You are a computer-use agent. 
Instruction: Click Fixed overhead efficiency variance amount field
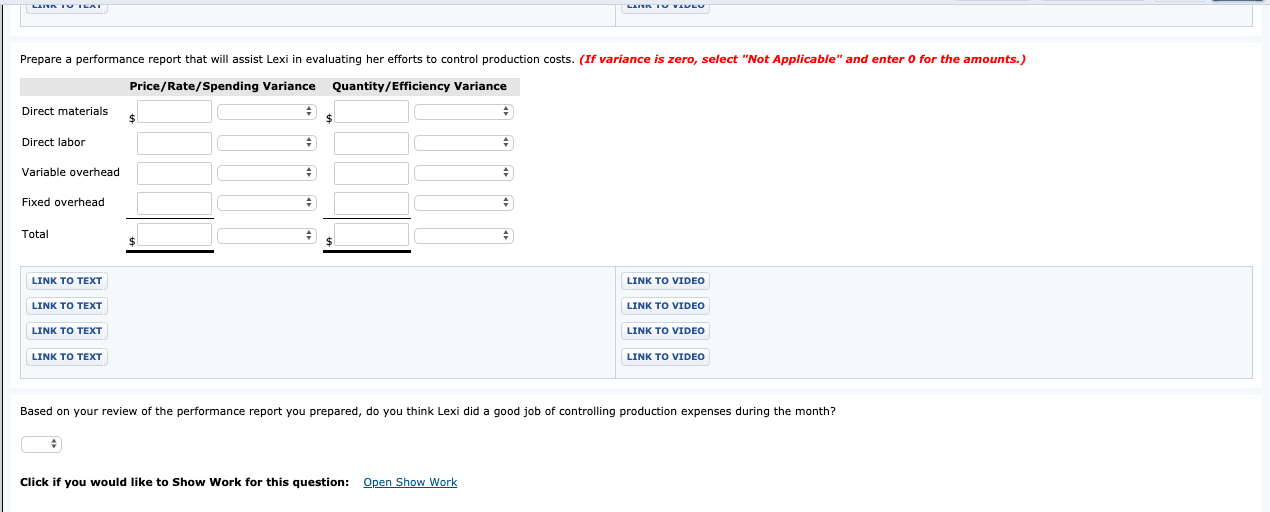[x=372, y=203]
